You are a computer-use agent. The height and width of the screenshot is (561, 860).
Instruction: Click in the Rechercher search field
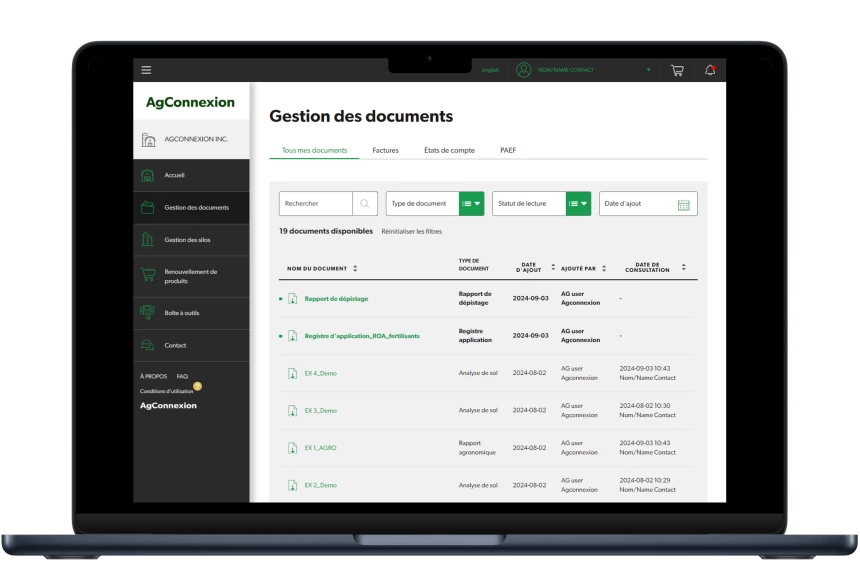click(316, 204)
